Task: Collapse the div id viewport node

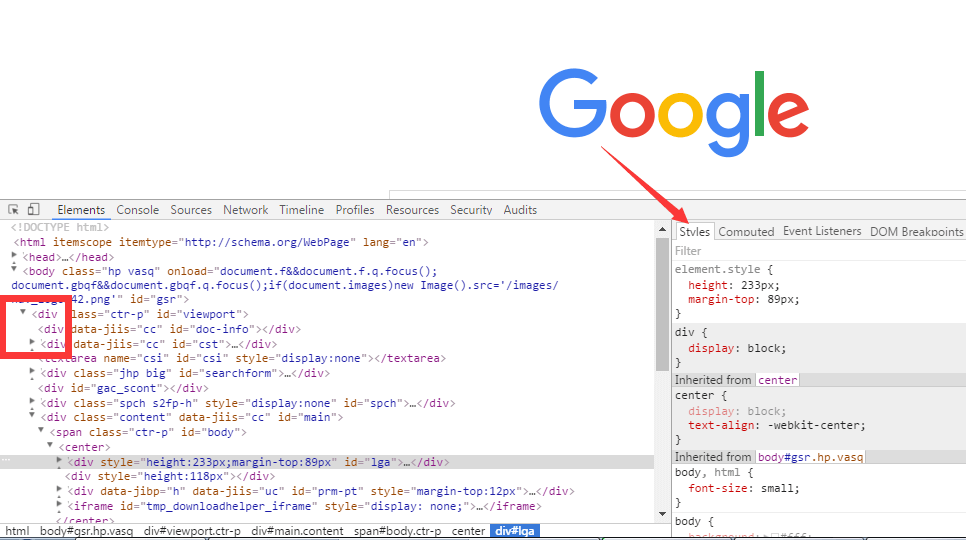Action: click(x=23, y=313)
